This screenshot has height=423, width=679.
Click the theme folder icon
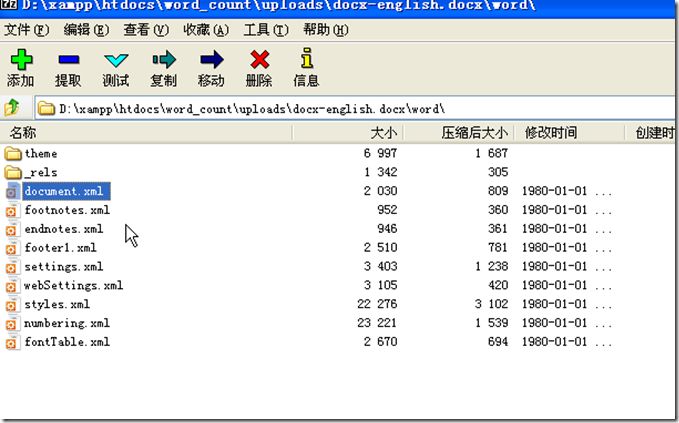(13, 153)
